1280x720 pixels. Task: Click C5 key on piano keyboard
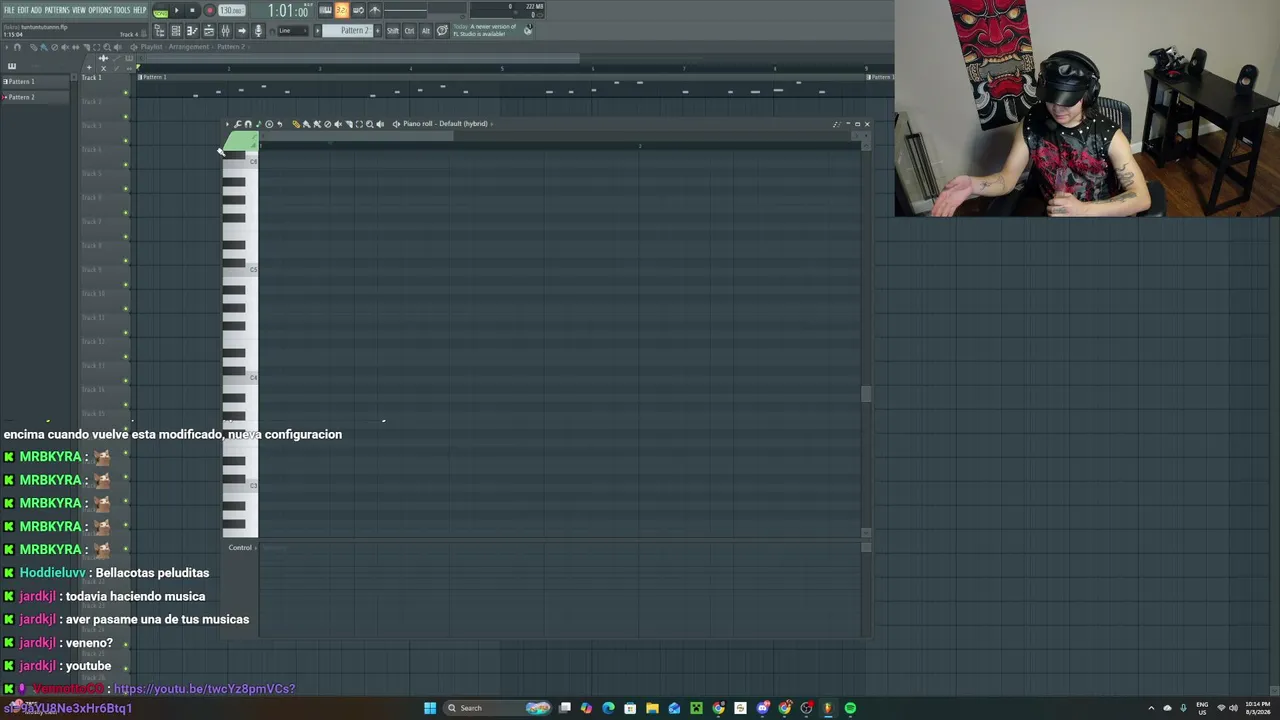[x=240, y=269]
